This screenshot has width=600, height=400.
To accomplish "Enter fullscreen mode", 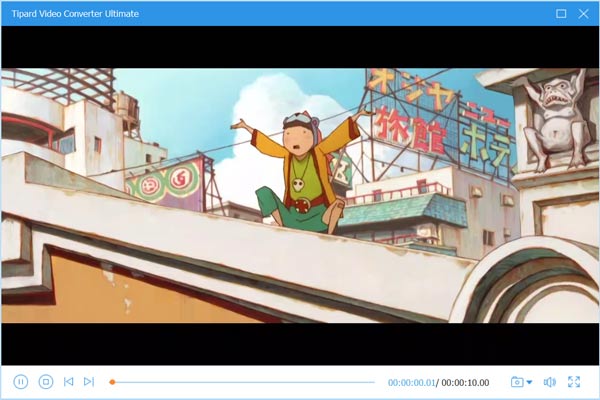I will click(x=574, y=382).
